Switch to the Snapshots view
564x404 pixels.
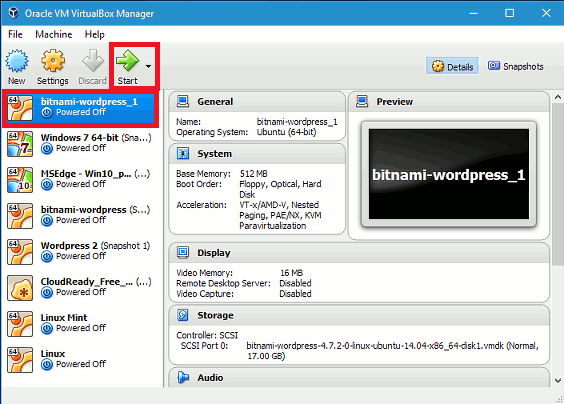[515, 66]
